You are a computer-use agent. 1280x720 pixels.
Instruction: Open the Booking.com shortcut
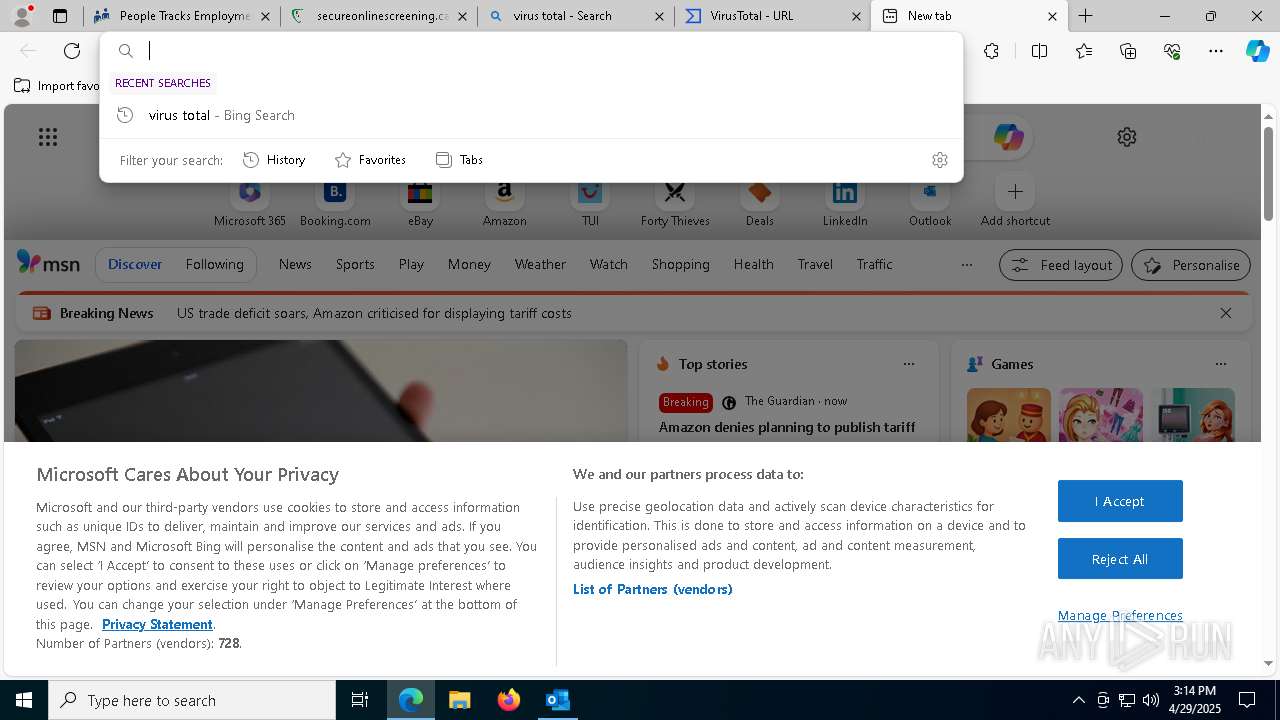click(335, 202)
